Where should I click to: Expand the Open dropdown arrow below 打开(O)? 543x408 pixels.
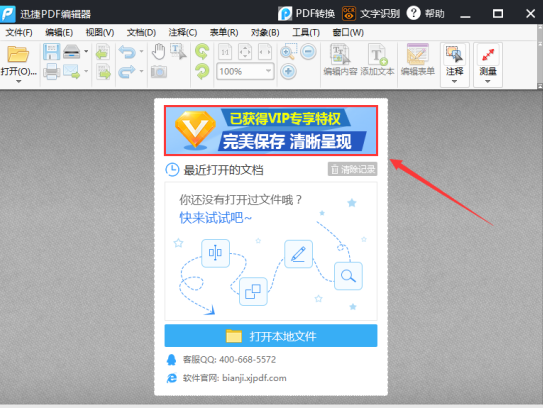19,81
